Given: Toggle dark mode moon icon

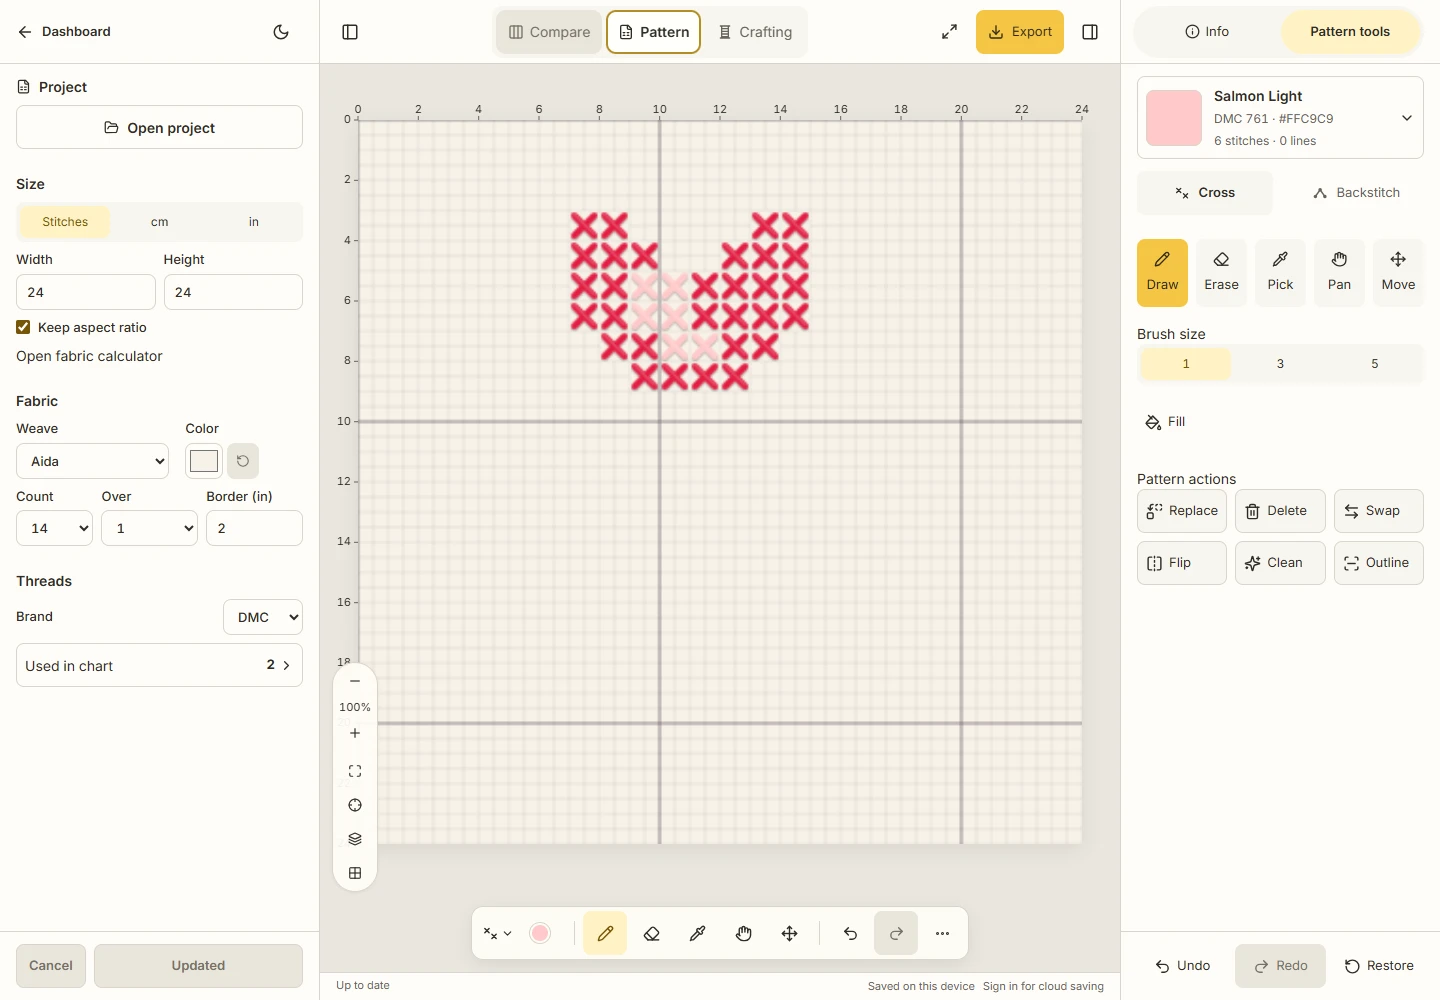Looking at the screenshot, I should coord(281,32).
